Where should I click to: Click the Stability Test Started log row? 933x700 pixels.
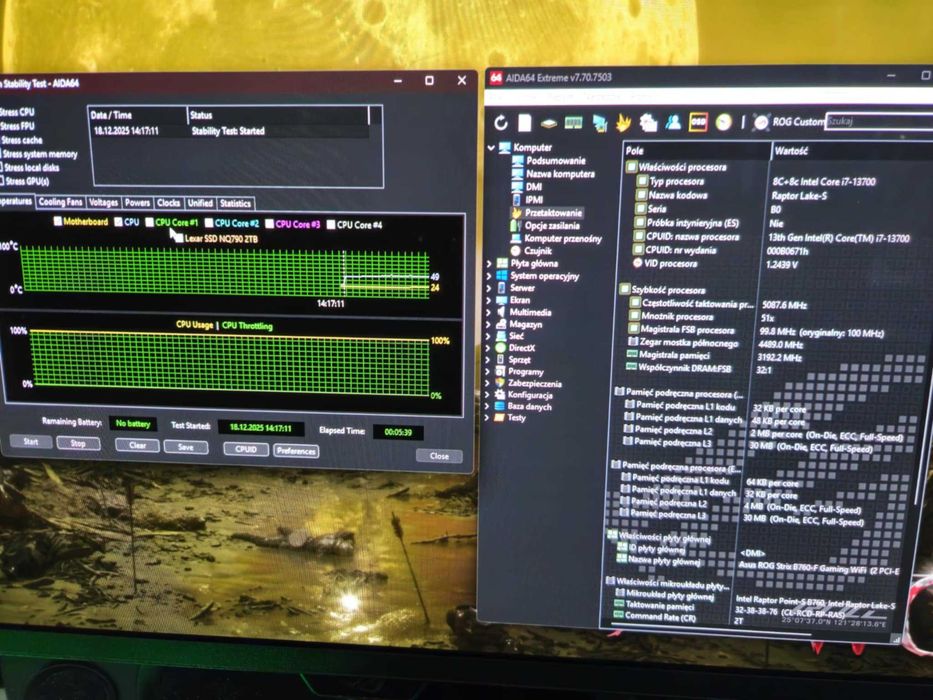[231, 131]
